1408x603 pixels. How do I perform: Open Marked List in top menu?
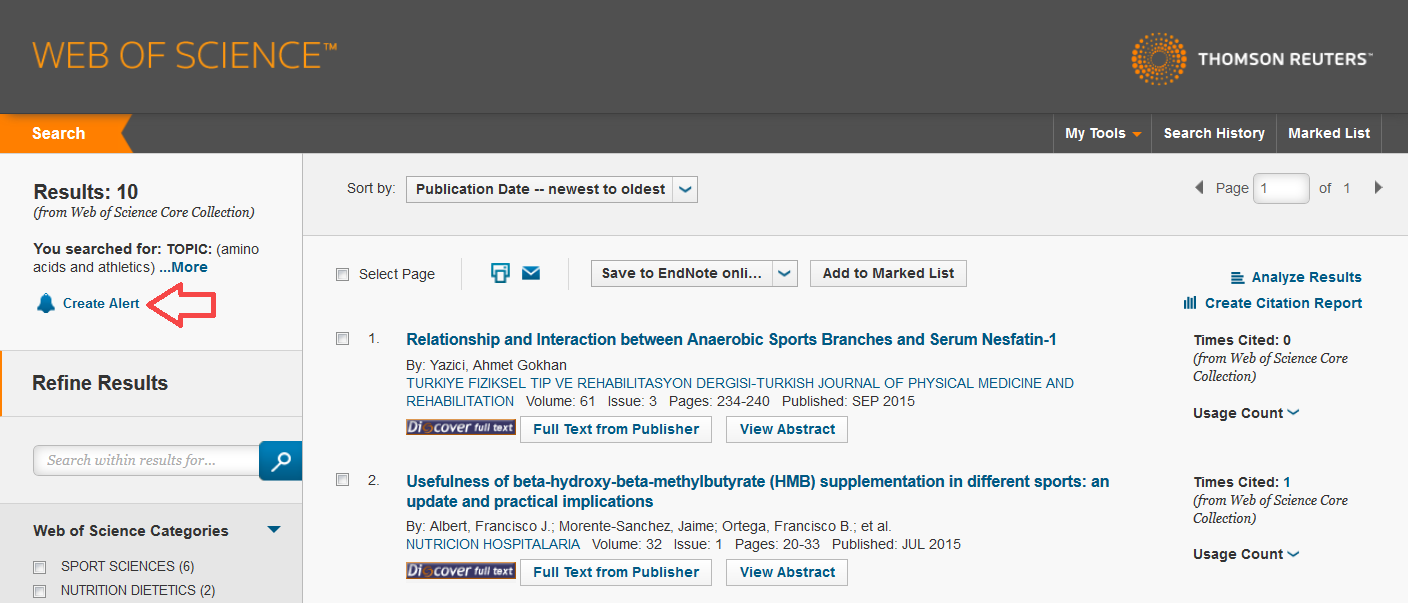[1329, 133]
